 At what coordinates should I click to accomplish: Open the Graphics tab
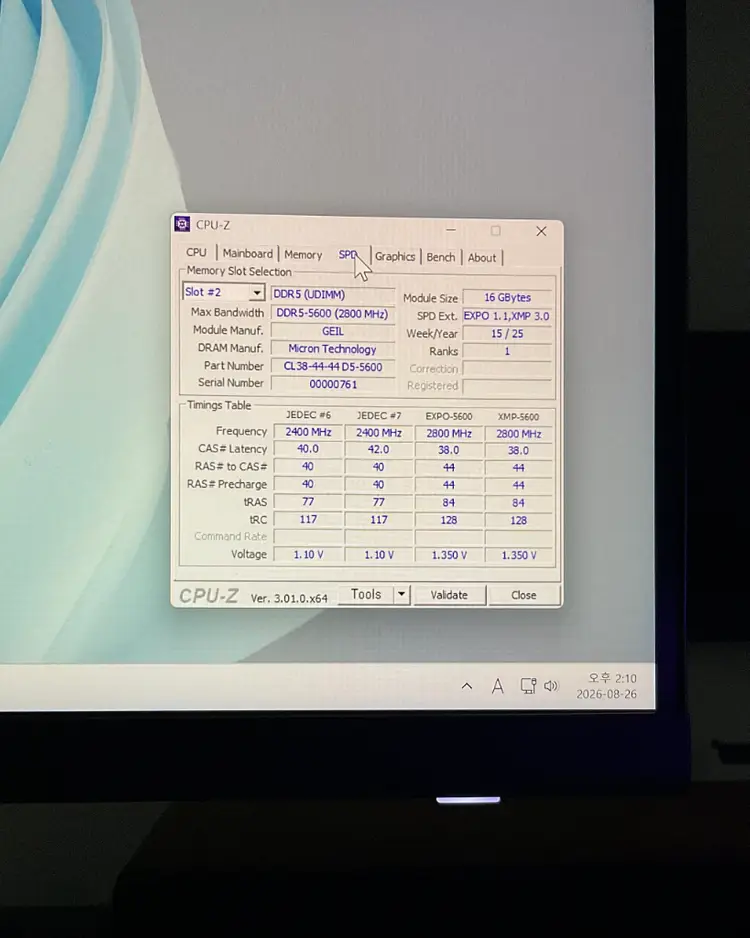click(395, 257)
